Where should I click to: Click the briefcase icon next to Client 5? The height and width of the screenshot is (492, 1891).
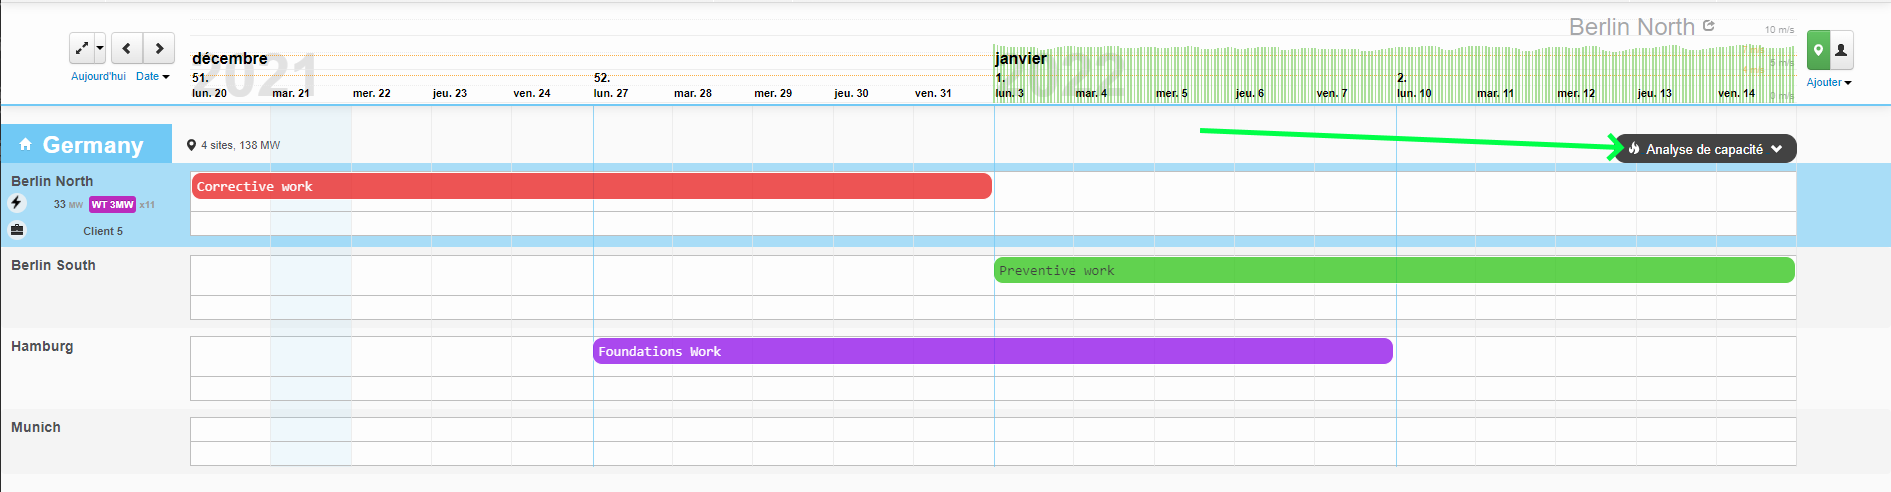(17, 230)
